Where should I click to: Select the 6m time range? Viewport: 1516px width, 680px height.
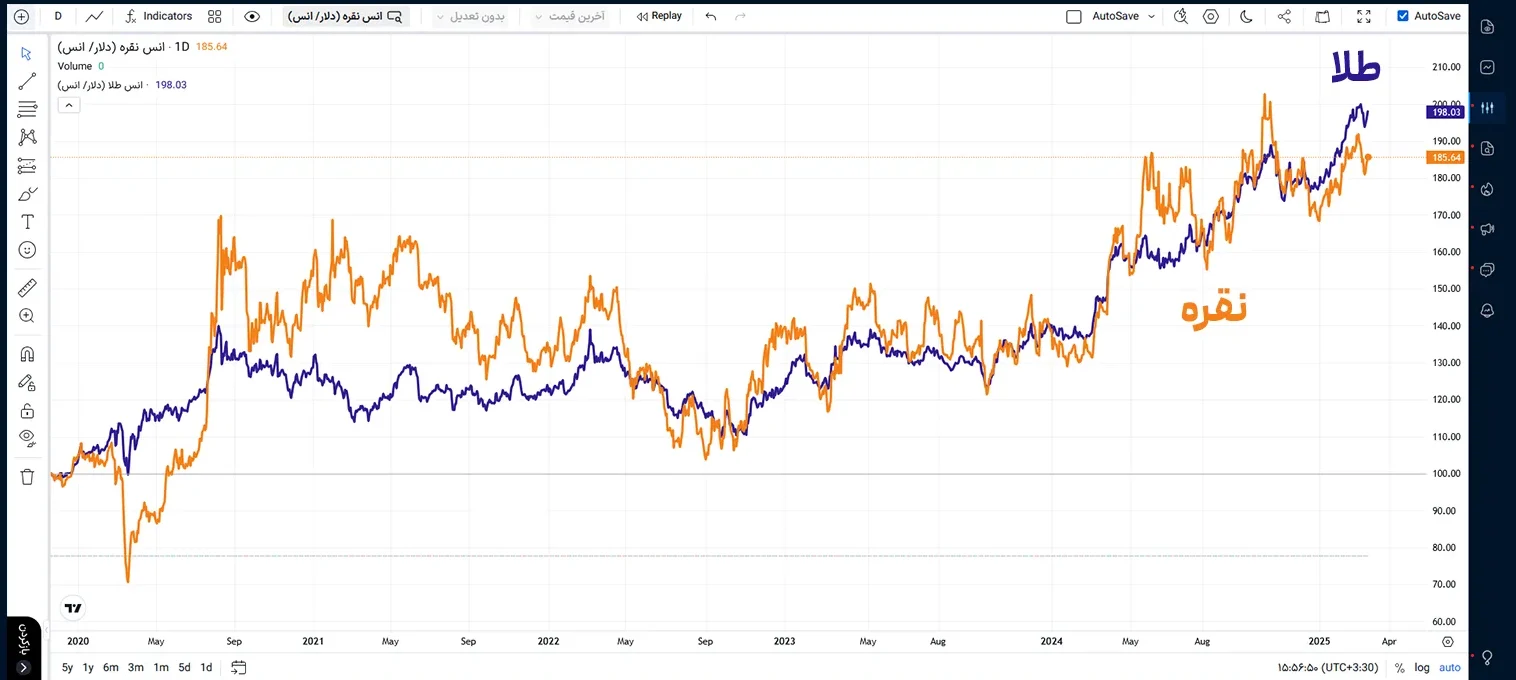[x=110, y=667]
